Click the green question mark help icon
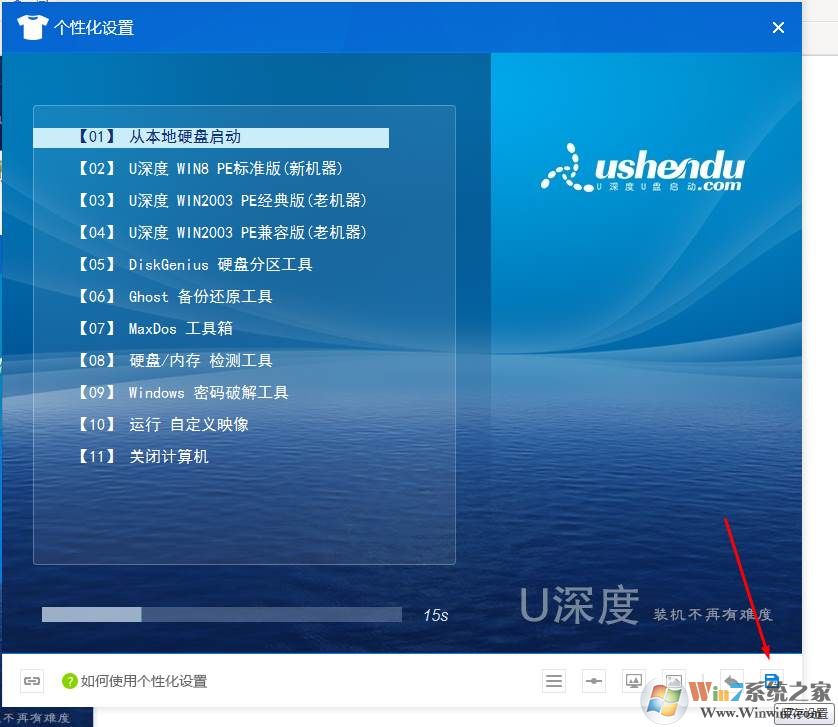The width and height of the screenshot is (838, 727). point(69,681)
